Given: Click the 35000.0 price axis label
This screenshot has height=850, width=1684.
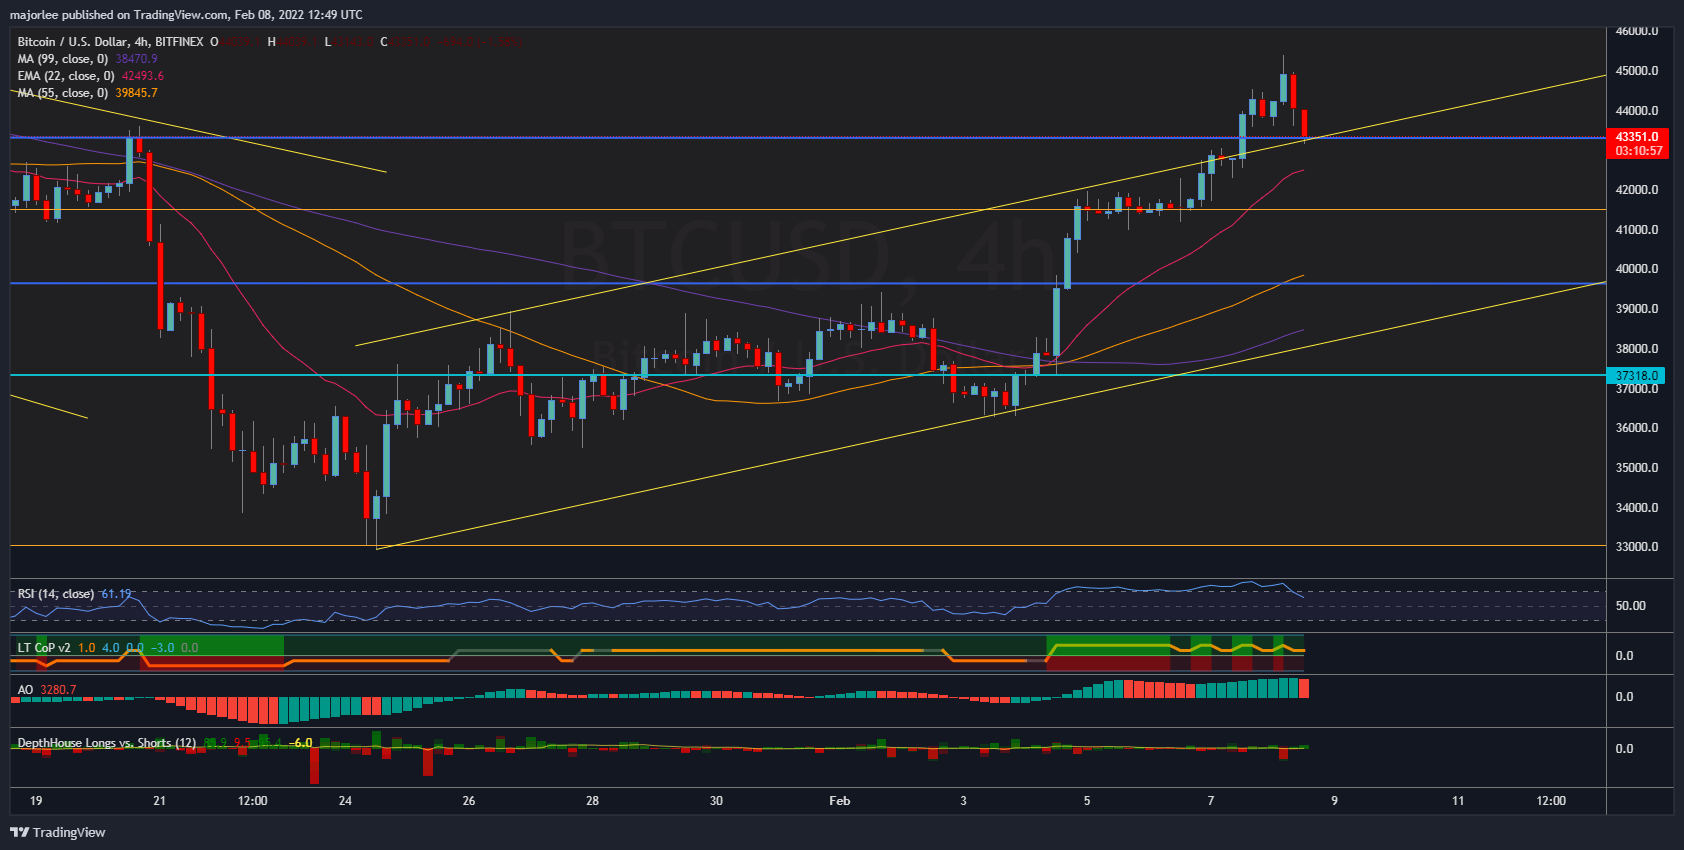Looking at the screenshot, I should [1637, 468].
